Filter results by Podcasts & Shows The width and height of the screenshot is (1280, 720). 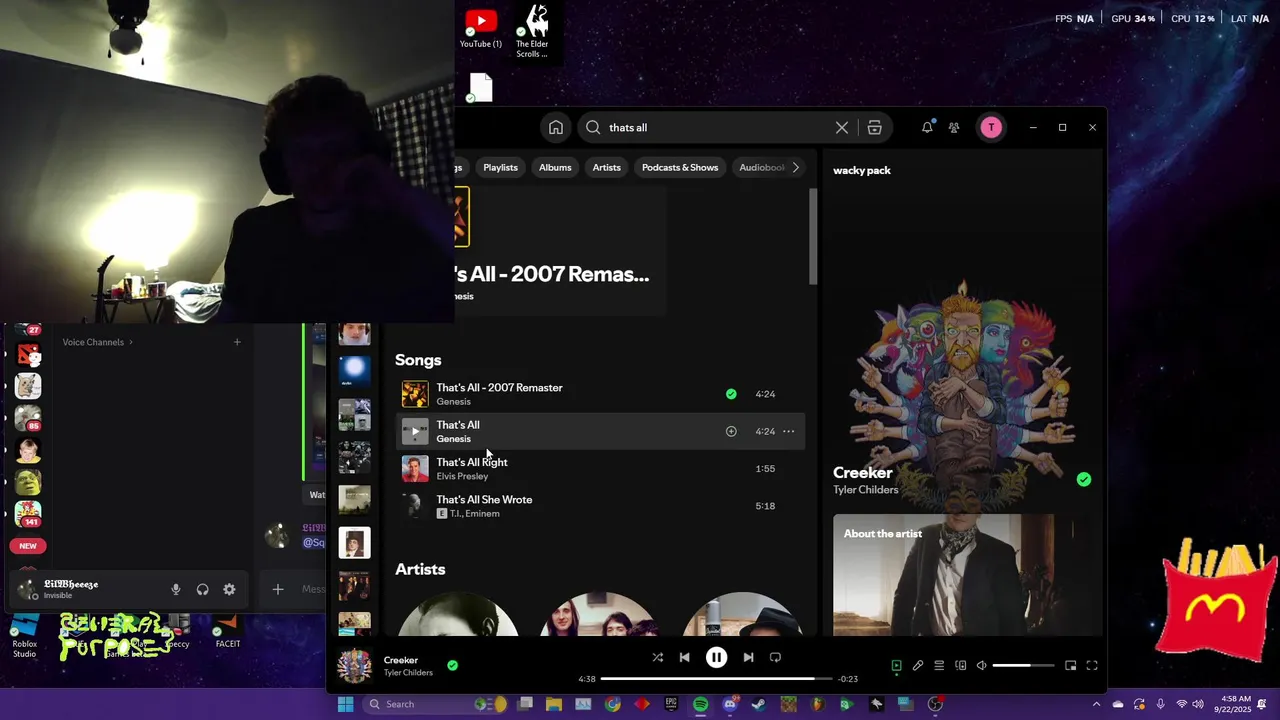point(680,167)
